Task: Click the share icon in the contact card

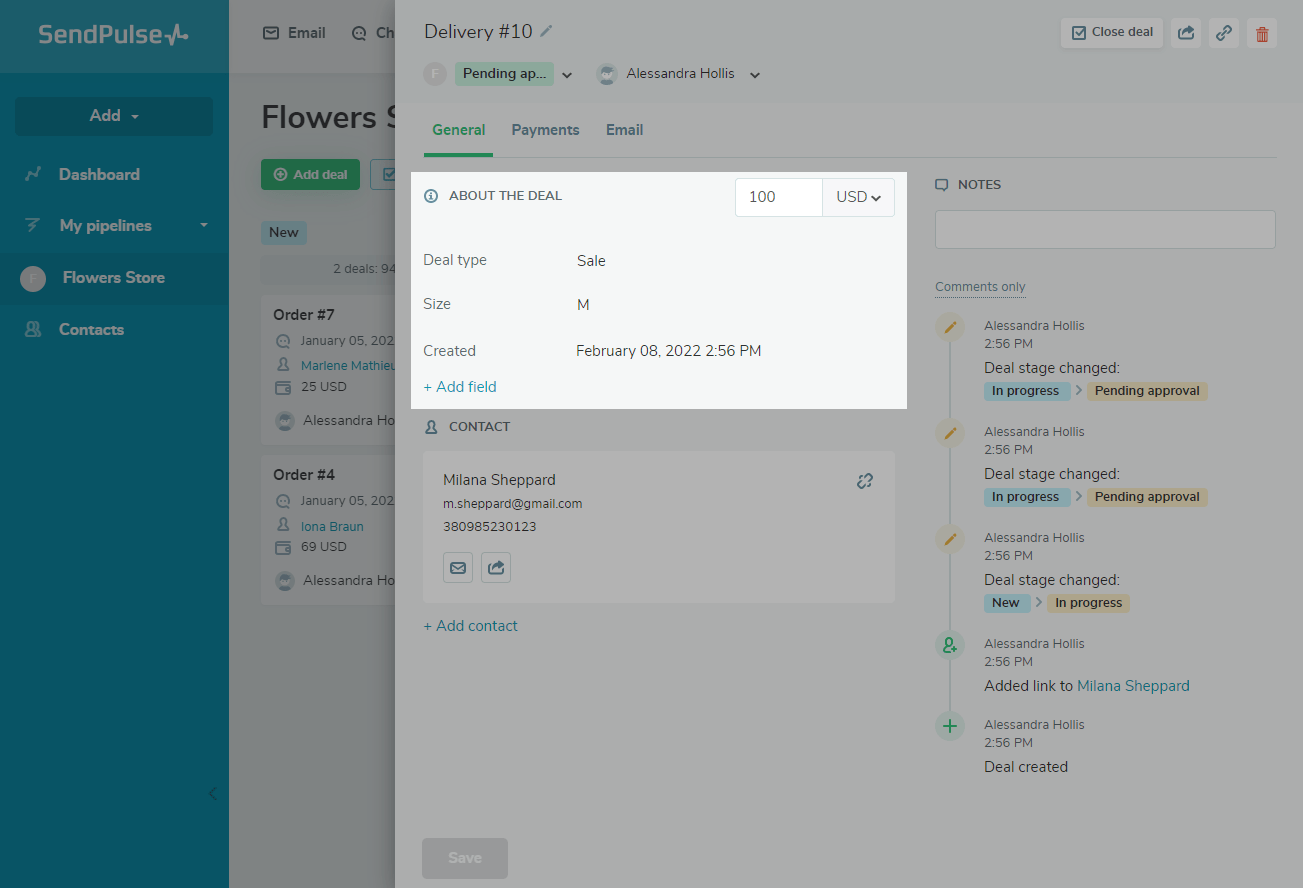Action: (496, 568)
